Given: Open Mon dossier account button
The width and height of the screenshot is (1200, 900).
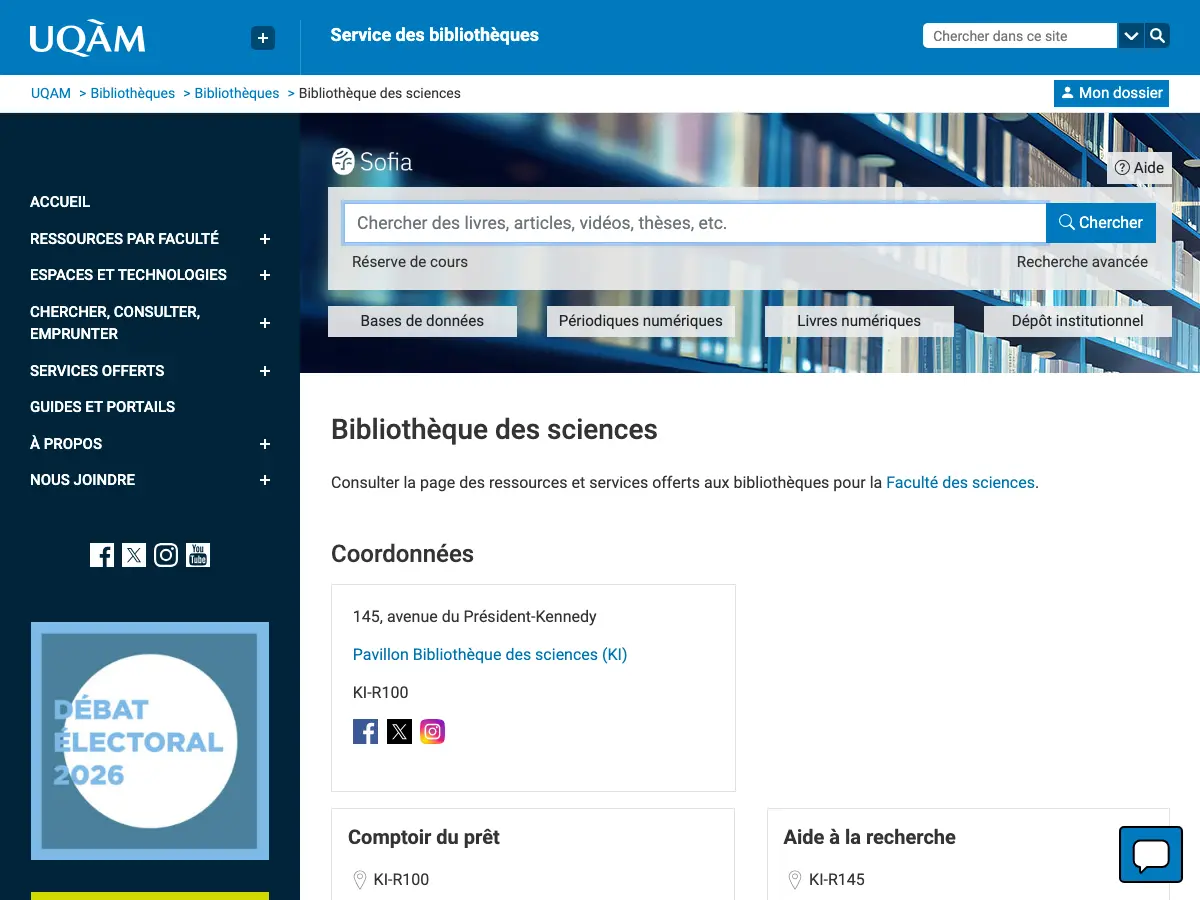Looking at the screenshot, I should pyautogui.click(x=1111, y=93).
